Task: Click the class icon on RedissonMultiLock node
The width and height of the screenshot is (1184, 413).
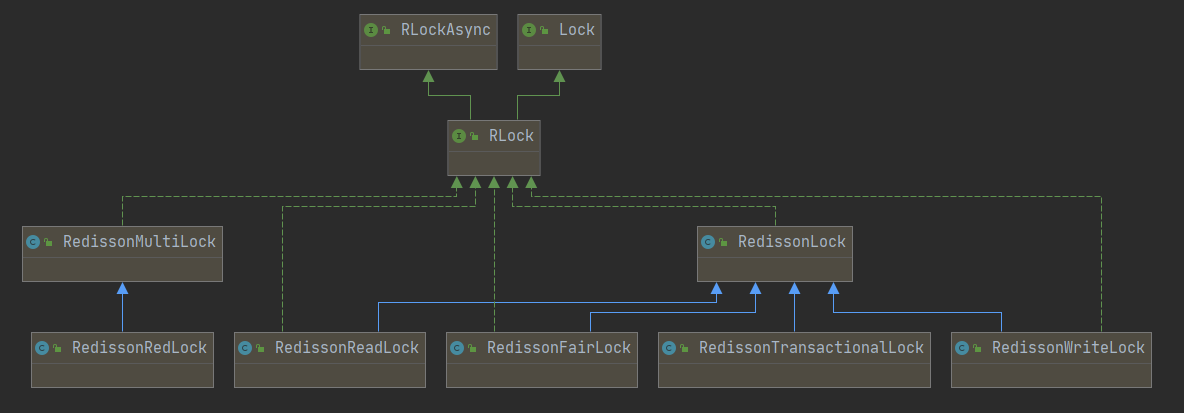Action: point(33,242)
